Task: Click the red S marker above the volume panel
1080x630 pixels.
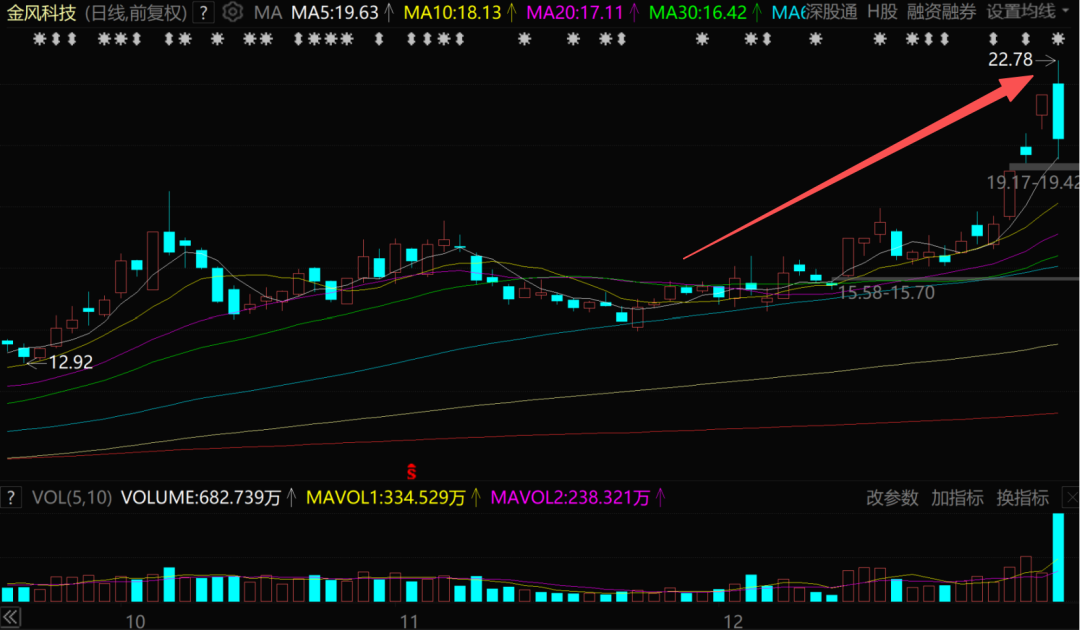Action: (x=411, y=472)
